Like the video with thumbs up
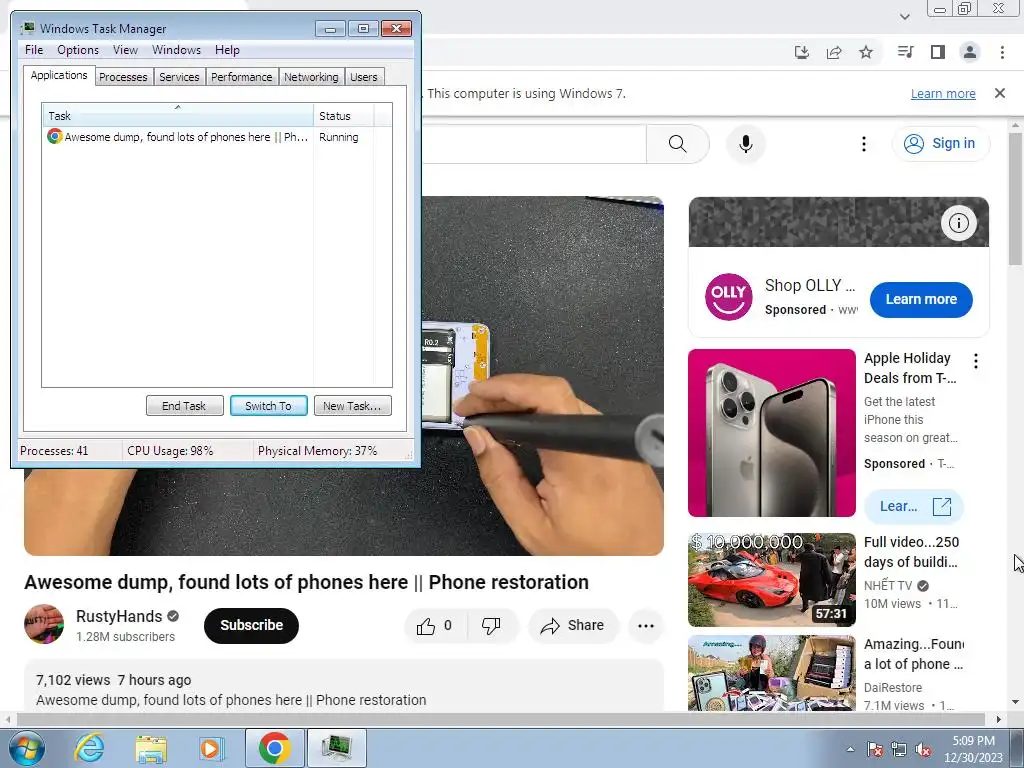The height and width of the screenshot is (768, 1024). [x=434, y=626]
